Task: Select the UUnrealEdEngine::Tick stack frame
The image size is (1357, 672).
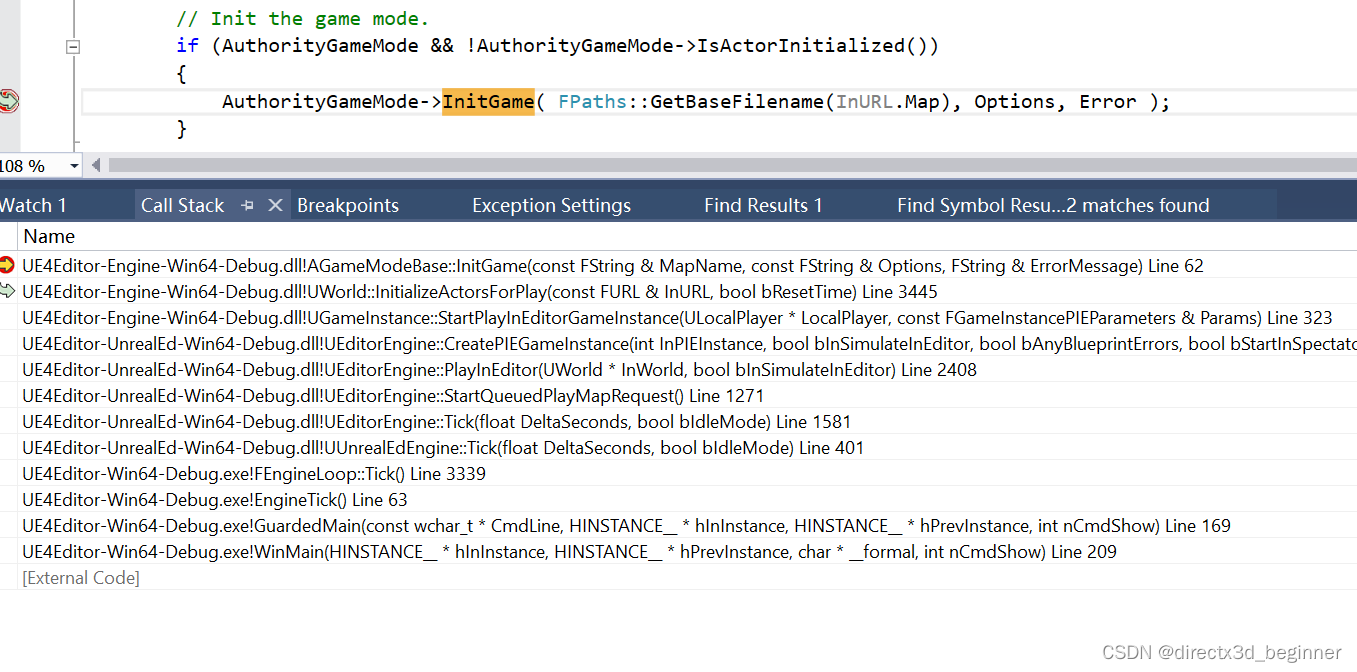Action: click(443, 448)
